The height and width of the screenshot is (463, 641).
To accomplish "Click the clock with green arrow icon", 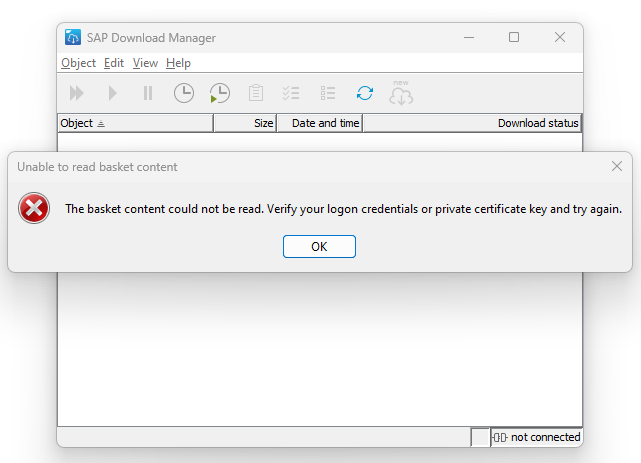I will [x=220, y=93].
